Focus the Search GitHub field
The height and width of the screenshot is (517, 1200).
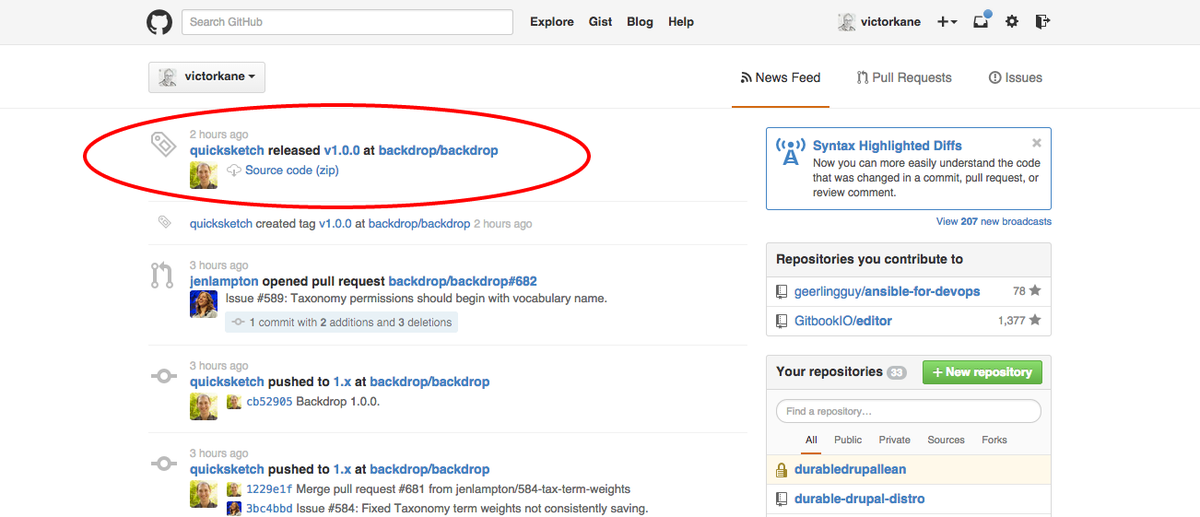347,22
